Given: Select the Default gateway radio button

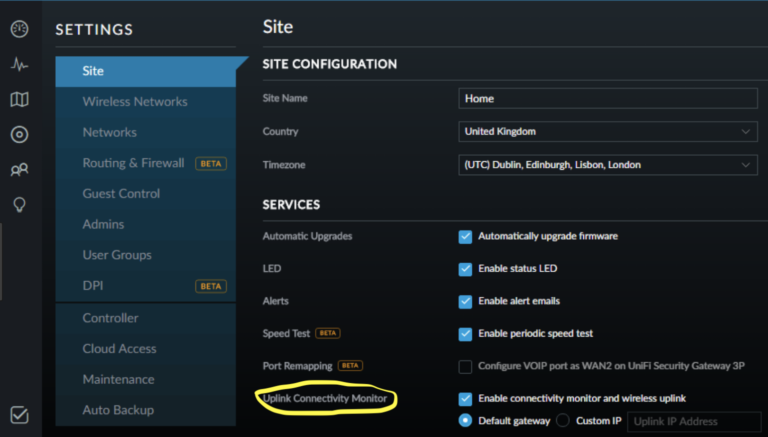Looking at the screenshot, I should (465, 420).
